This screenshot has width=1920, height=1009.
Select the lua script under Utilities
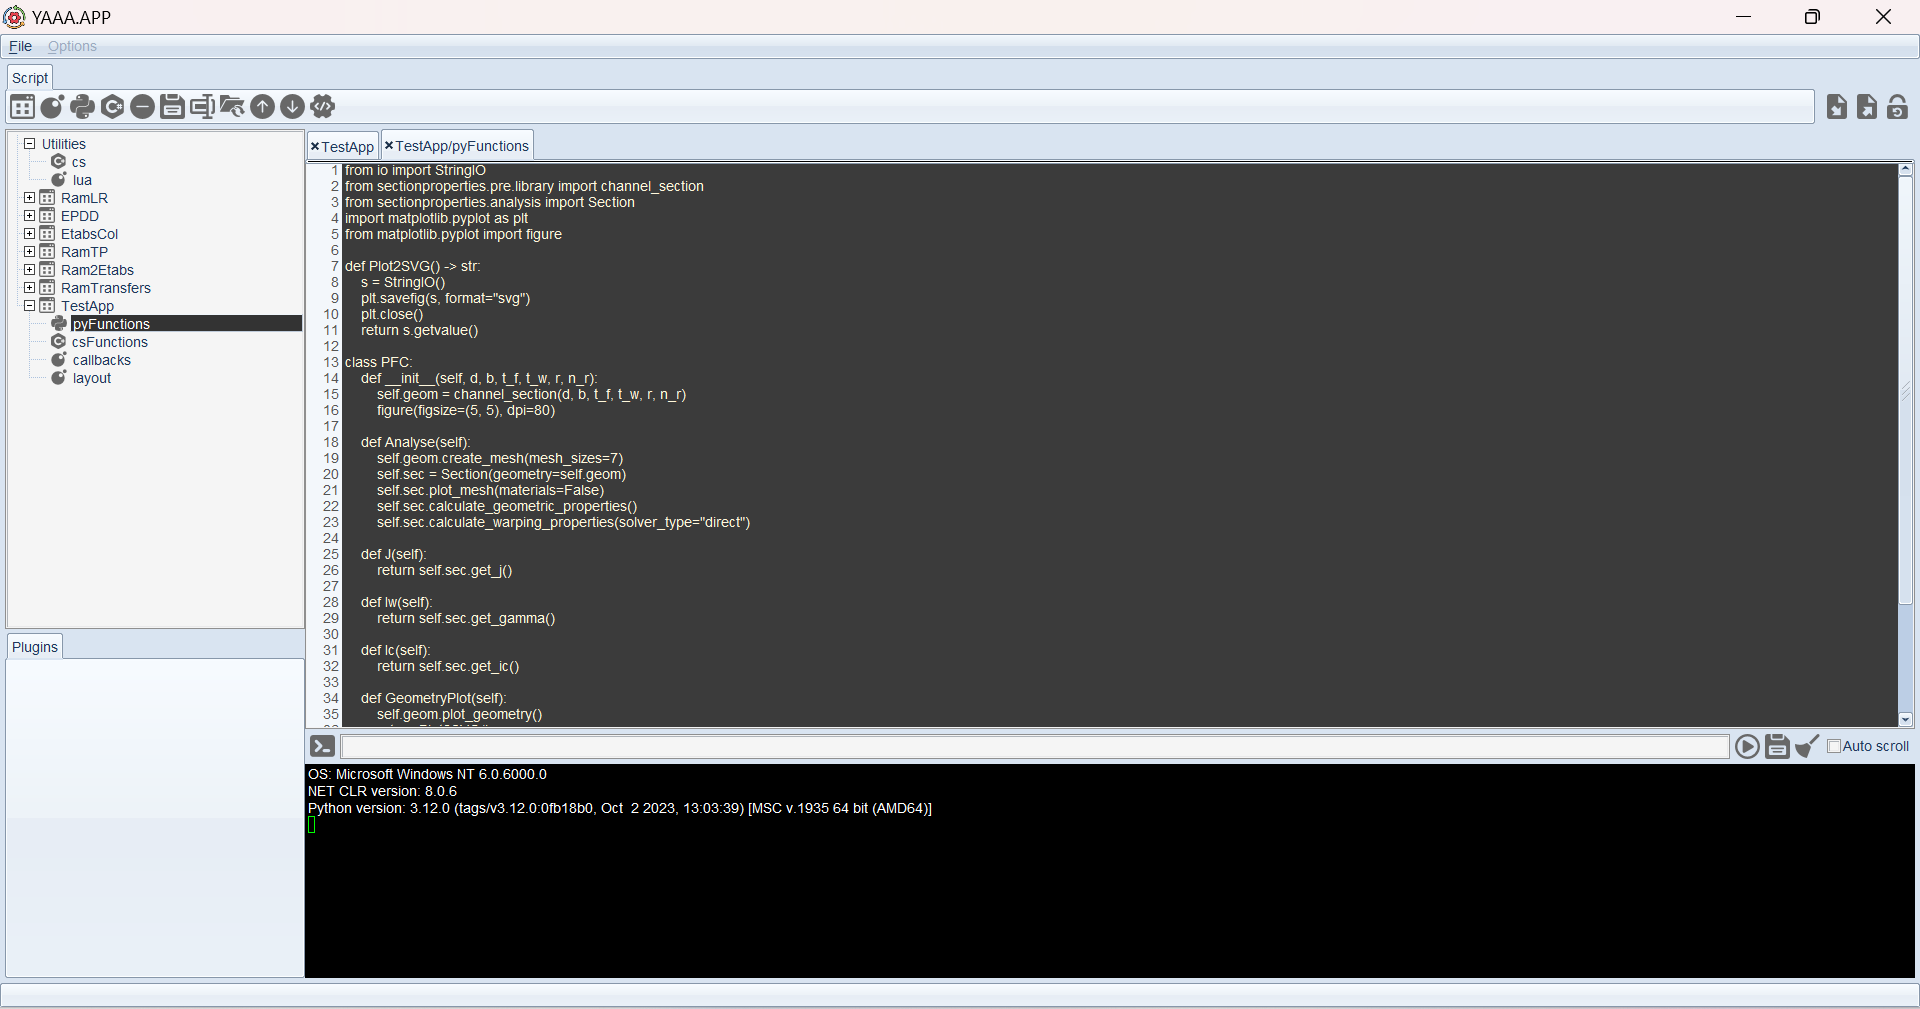point(82,180)
